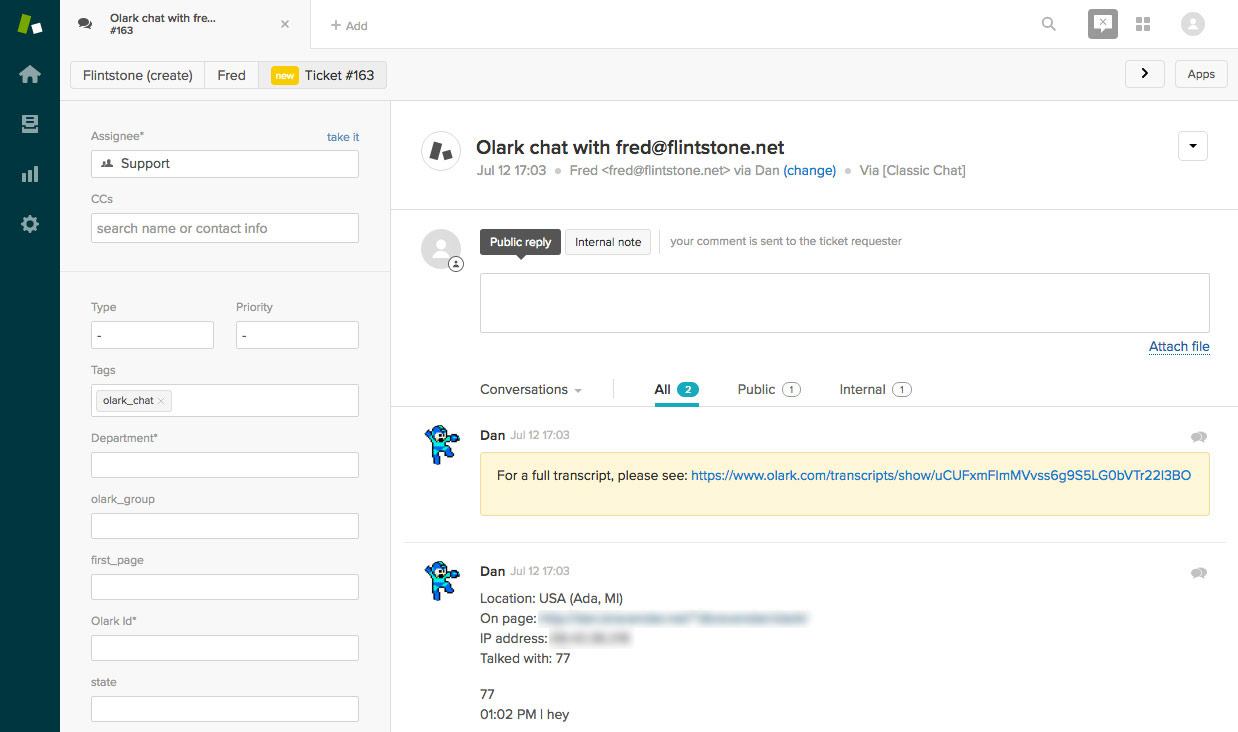1238x732 pixels.
Task: Focus the CCs search field
Action: [225, 228]
